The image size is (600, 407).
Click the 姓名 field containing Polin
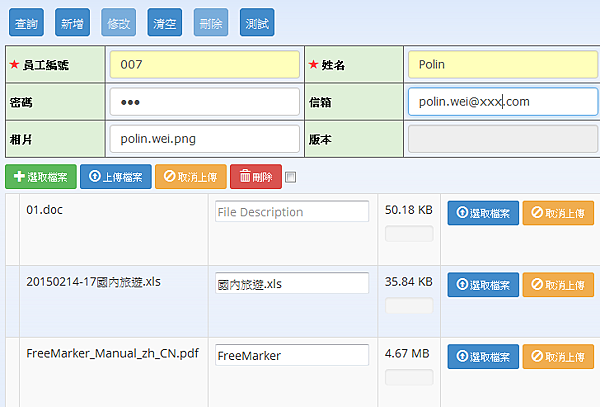[x=503, y=65]
